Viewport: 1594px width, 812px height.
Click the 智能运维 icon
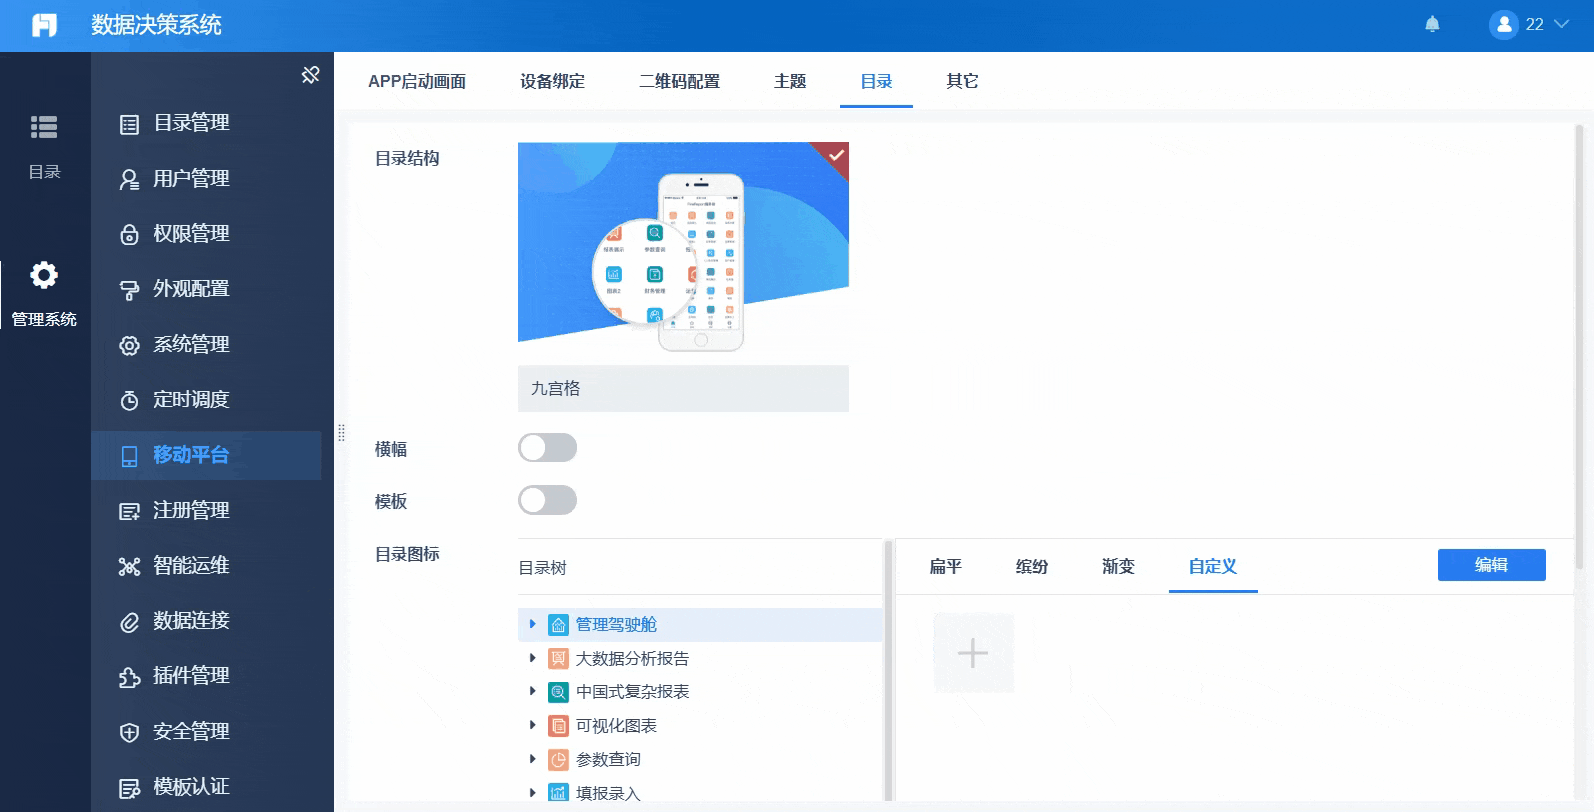point(129,566)
